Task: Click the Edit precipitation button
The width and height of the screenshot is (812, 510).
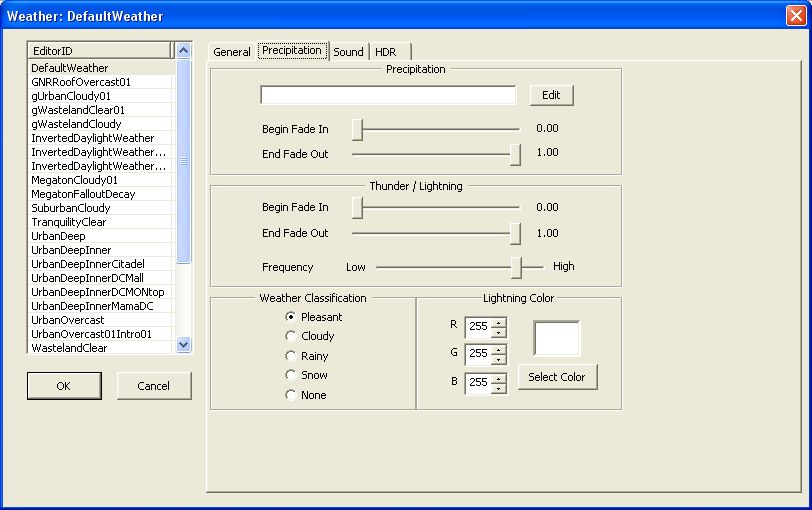Action: [x=552, y=95]
